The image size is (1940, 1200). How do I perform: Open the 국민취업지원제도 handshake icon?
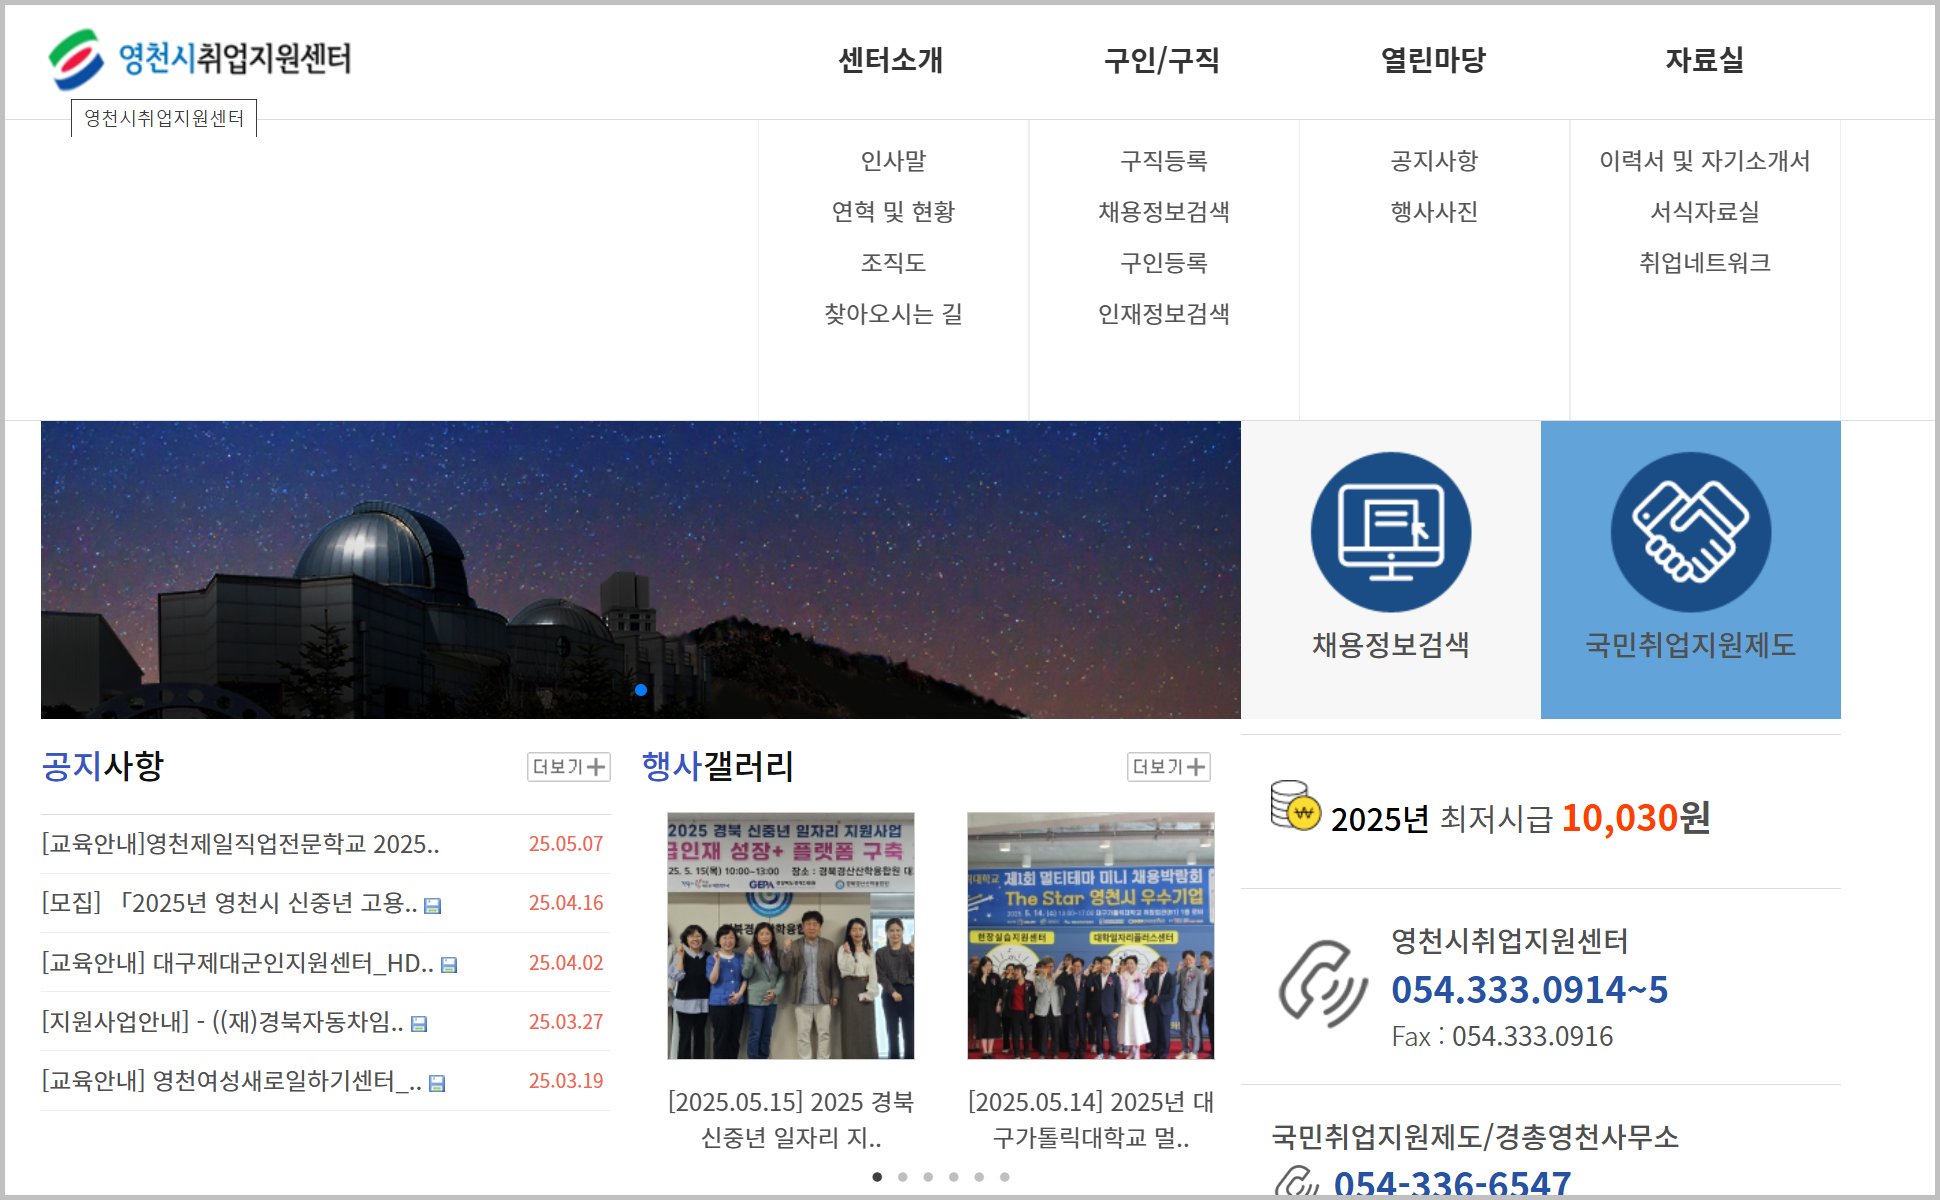[x=1690, y=532]
